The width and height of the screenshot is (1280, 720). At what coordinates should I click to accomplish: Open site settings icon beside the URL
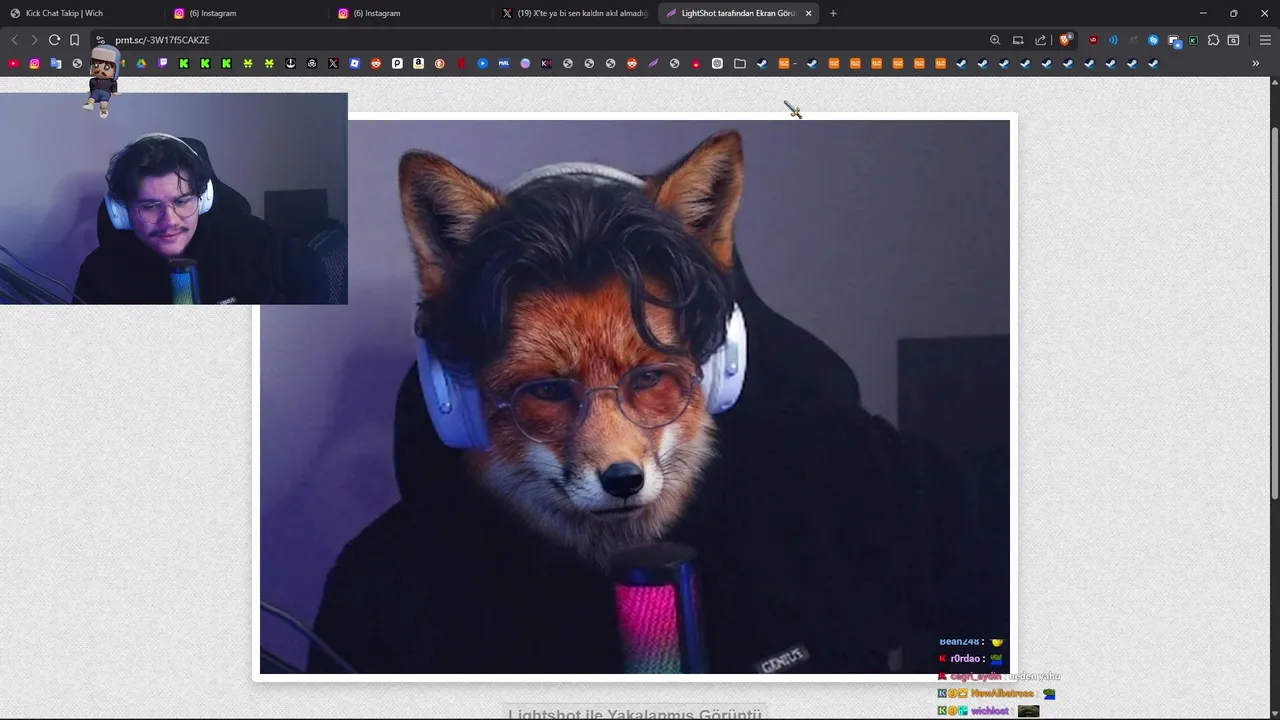(x=100, y=40)
